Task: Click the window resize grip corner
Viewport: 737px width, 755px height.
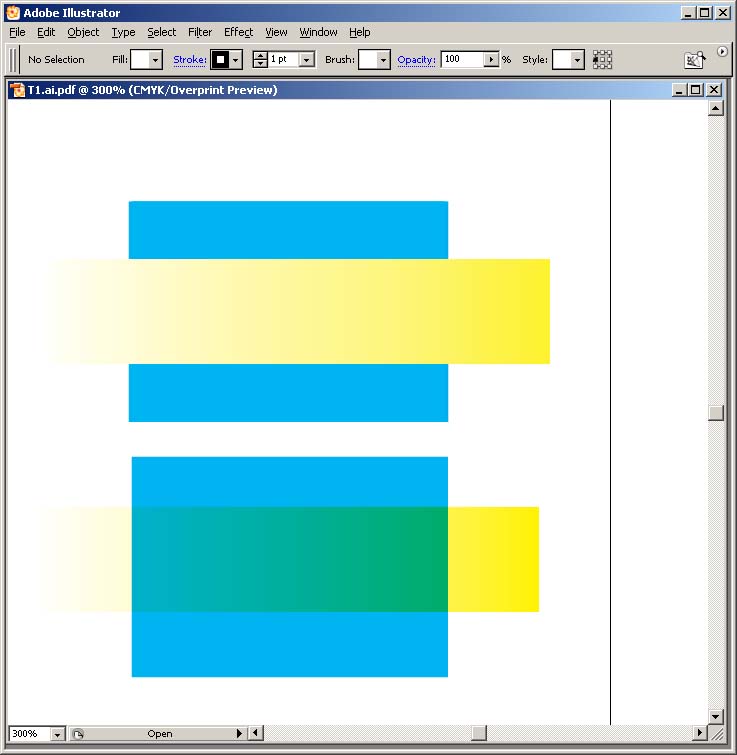Action: [x=717, y=734]
